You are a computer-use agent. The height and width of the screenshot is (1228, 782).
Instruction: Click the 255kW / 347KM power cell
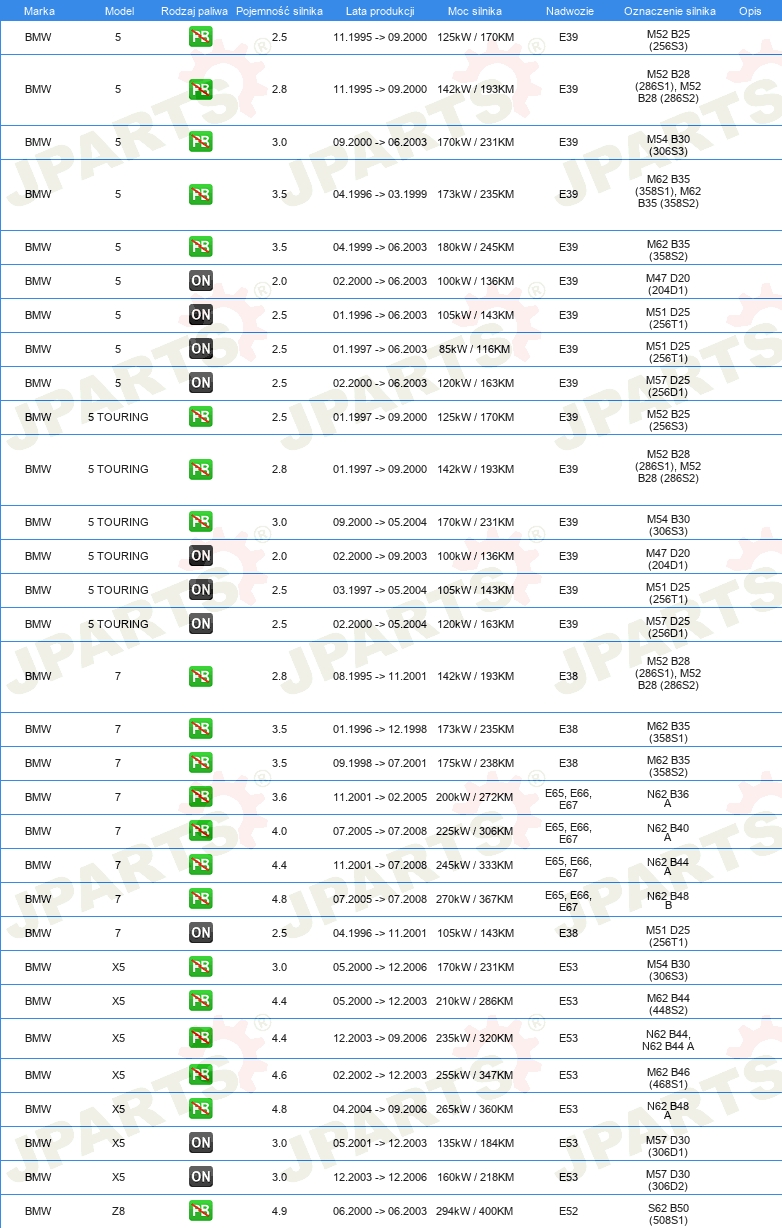pos(475,1075)
